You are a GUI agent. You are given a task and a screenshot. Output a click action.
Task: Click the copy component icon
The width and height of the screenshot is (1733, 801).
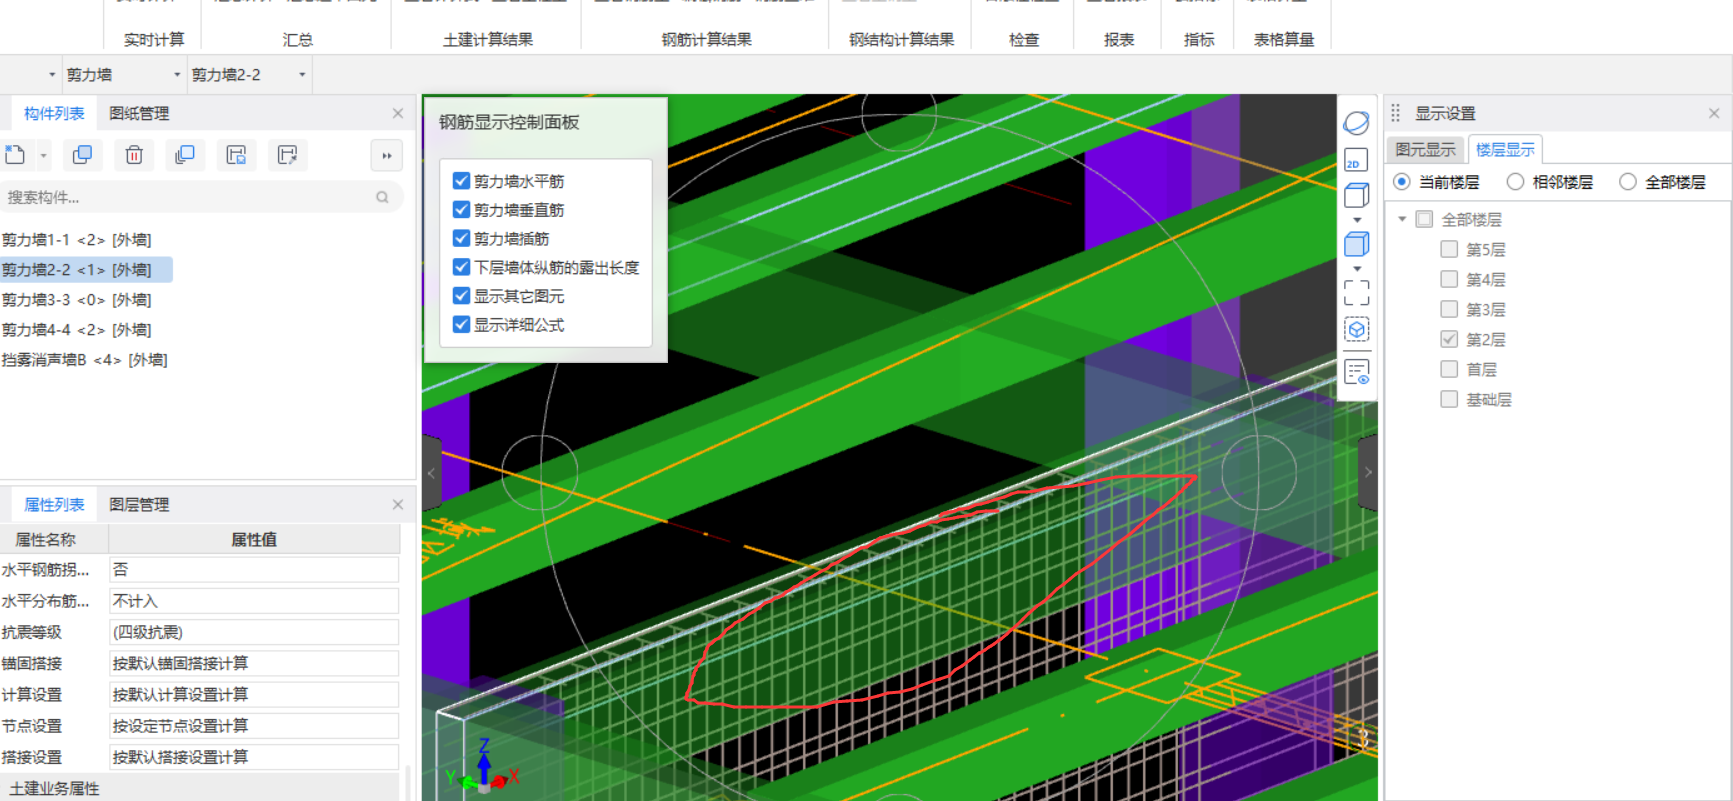82,155
